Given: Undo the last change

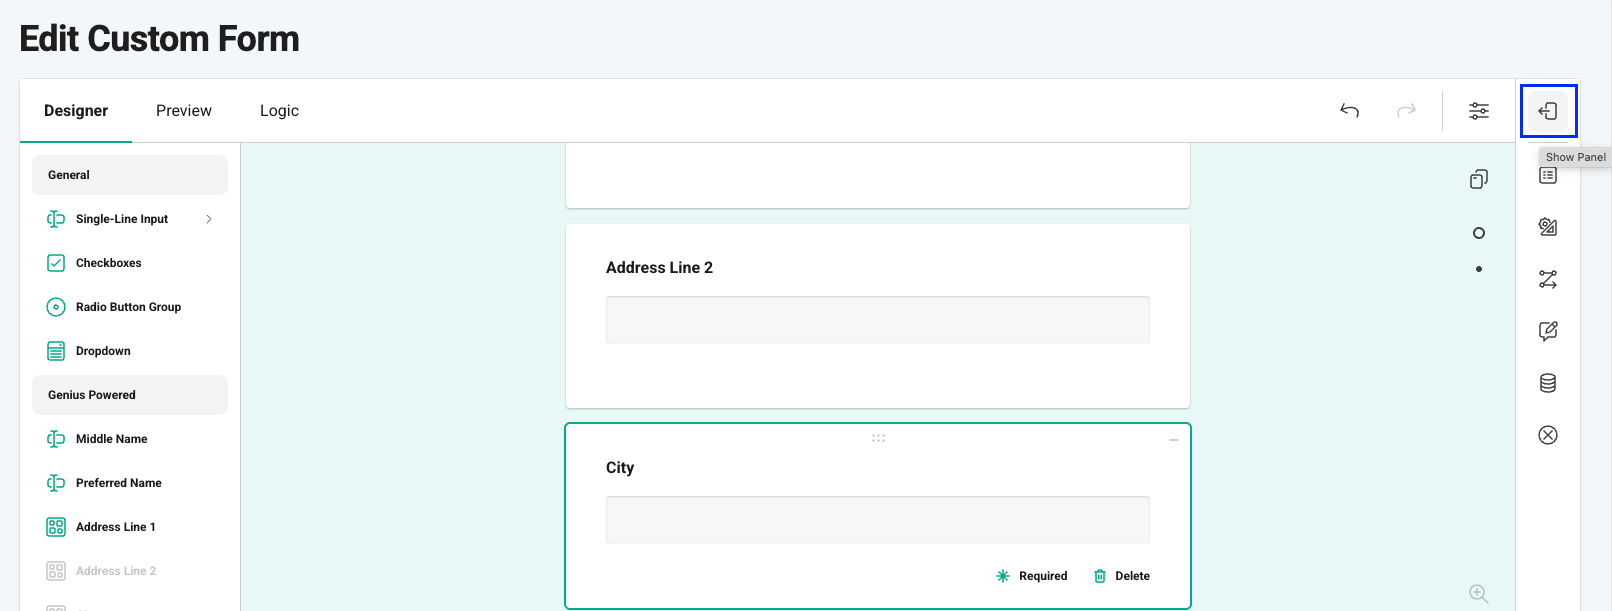Looking at the screenshot, I should pos(1350,111).
